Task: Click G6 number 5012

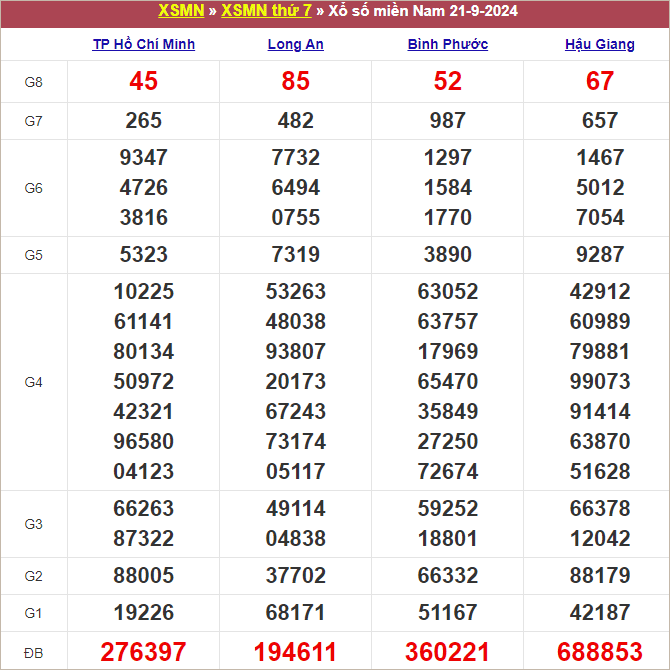Action: tap(600, 188)
